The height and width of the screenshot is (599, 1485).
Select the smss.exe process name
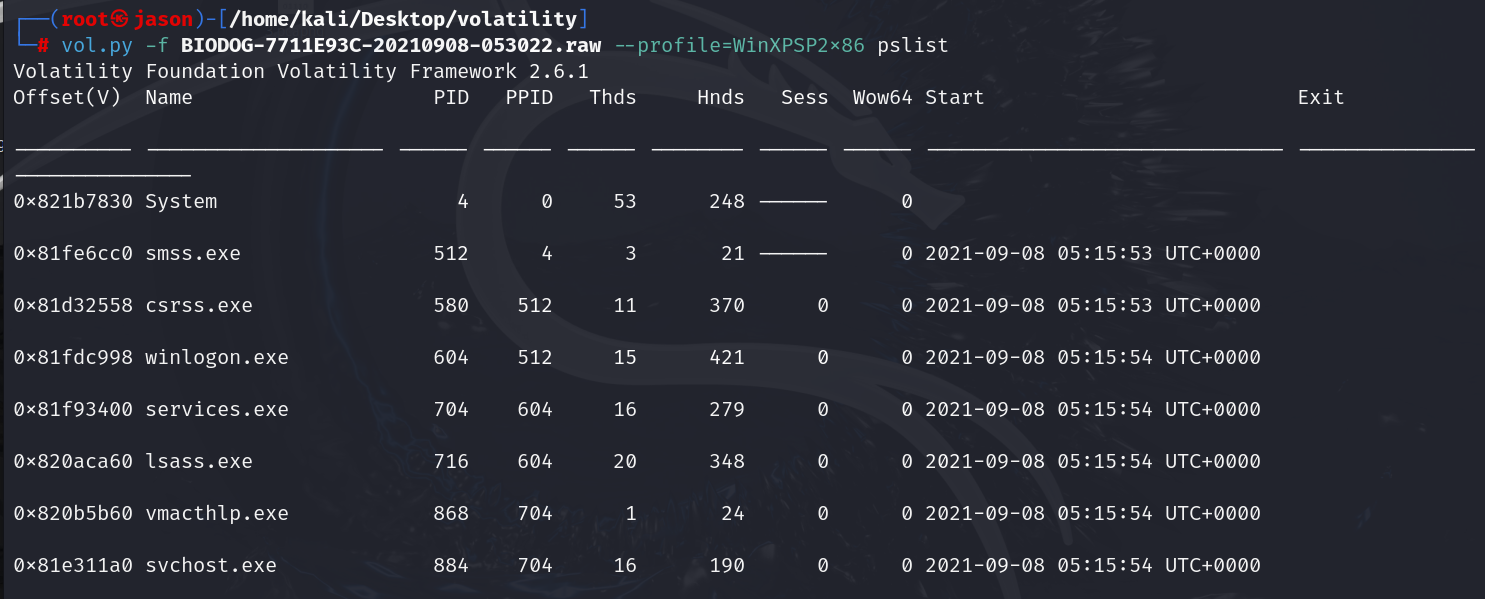point(193,254)
